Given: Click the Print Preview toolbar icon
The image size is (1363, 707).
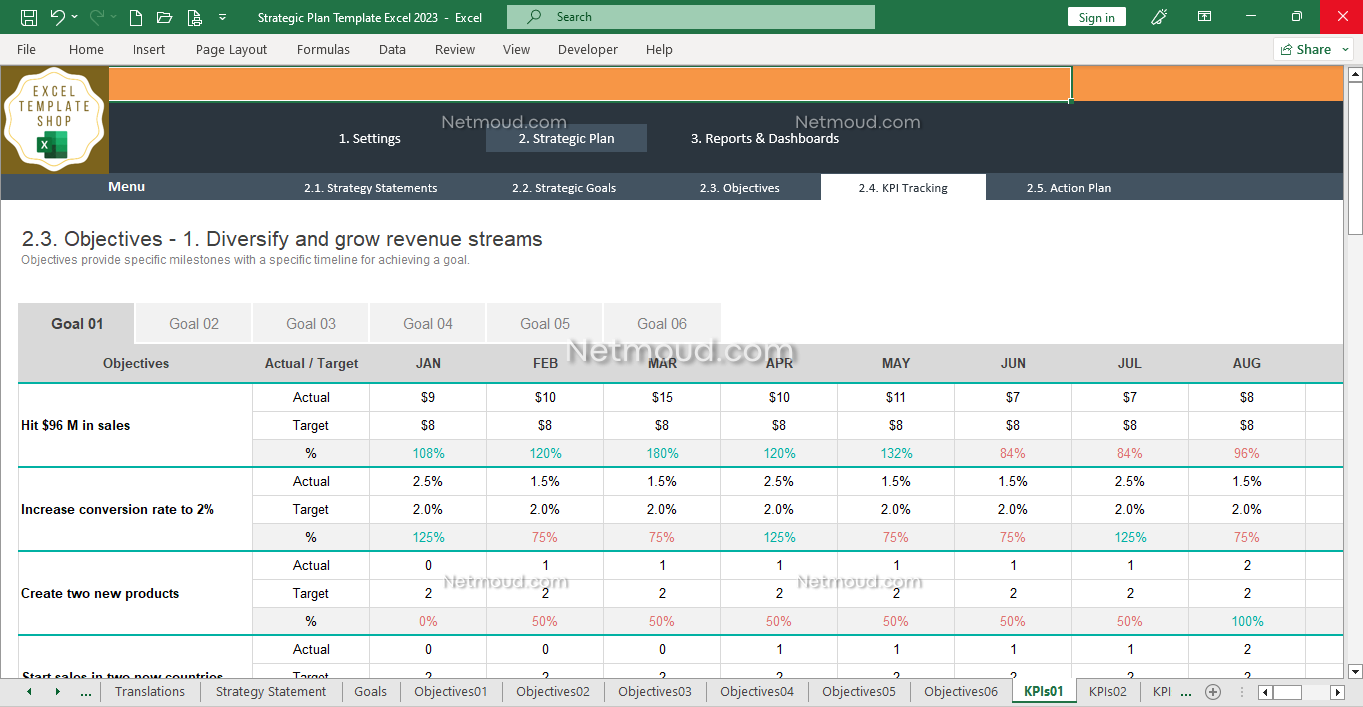Looking at the screenshot, I should 194,17.
